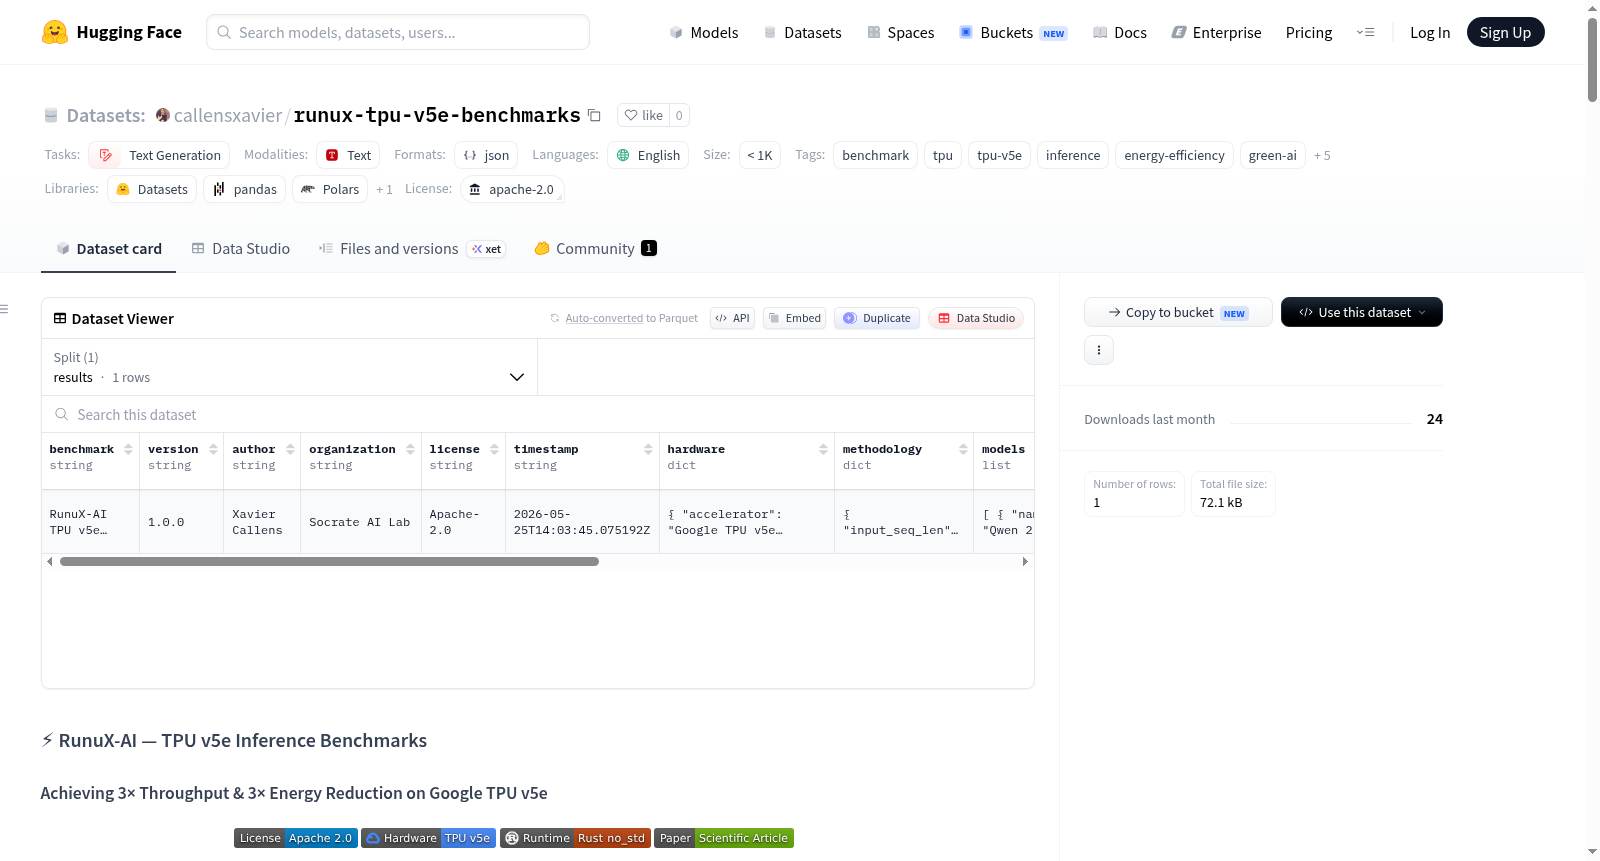Click the callensxavier avatar icon

(x=163, y=115)
